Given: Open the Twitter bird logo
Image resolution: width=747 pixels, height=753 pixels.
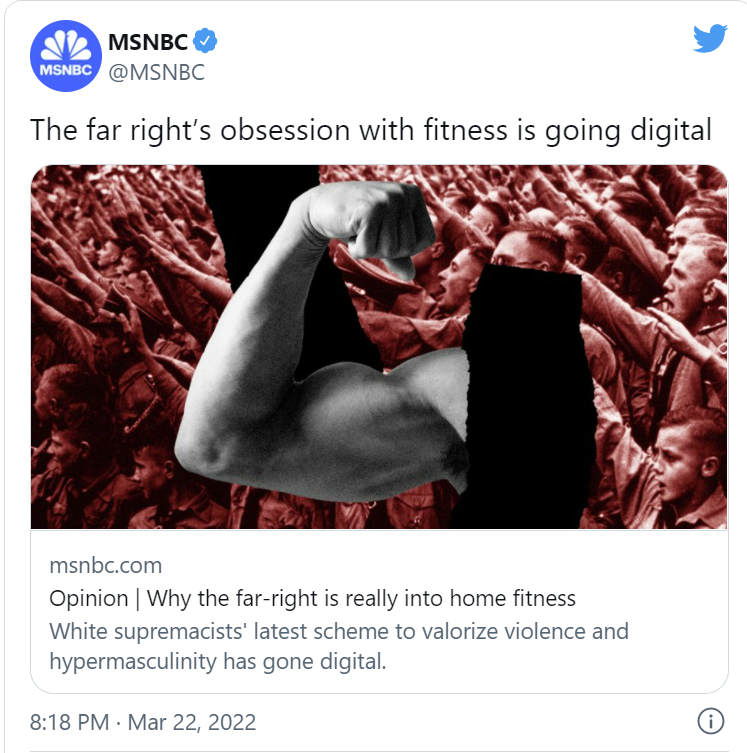Looking at the screenshot, I should coord(710,38).
